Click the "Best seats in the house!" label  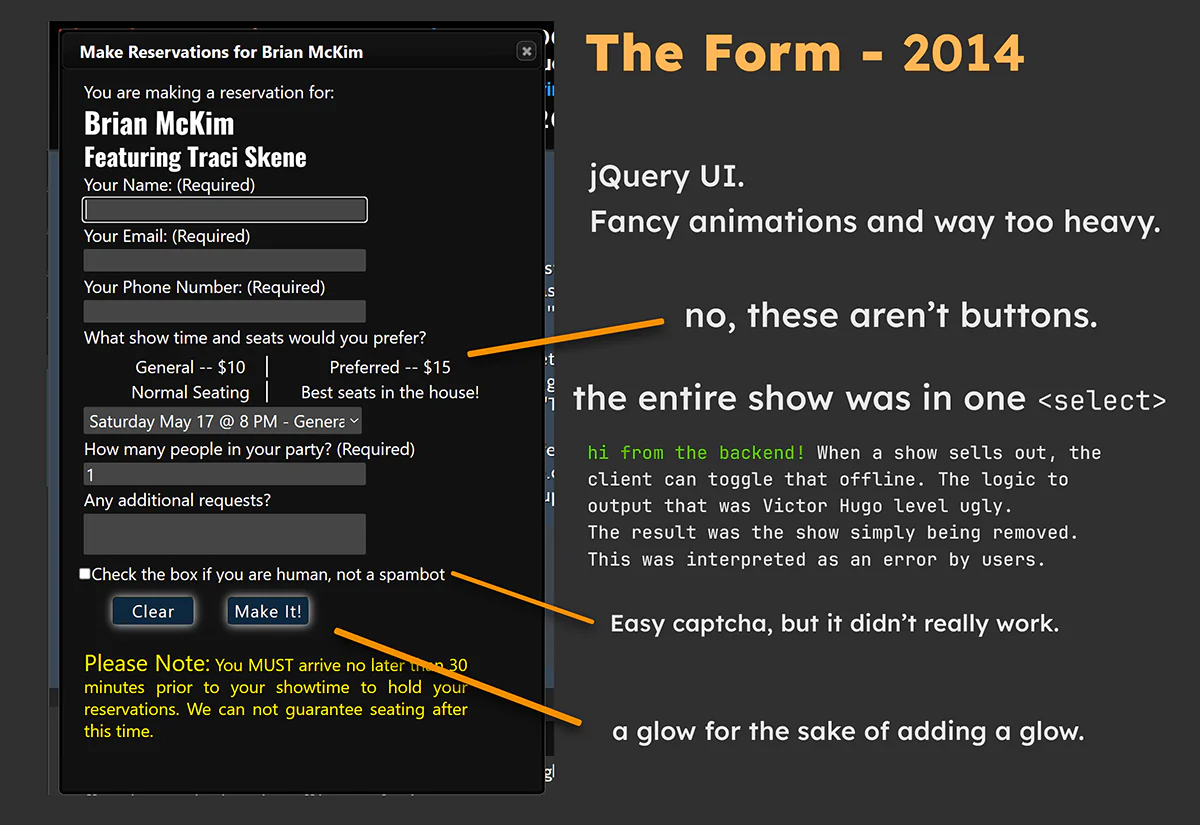[389, 392]
